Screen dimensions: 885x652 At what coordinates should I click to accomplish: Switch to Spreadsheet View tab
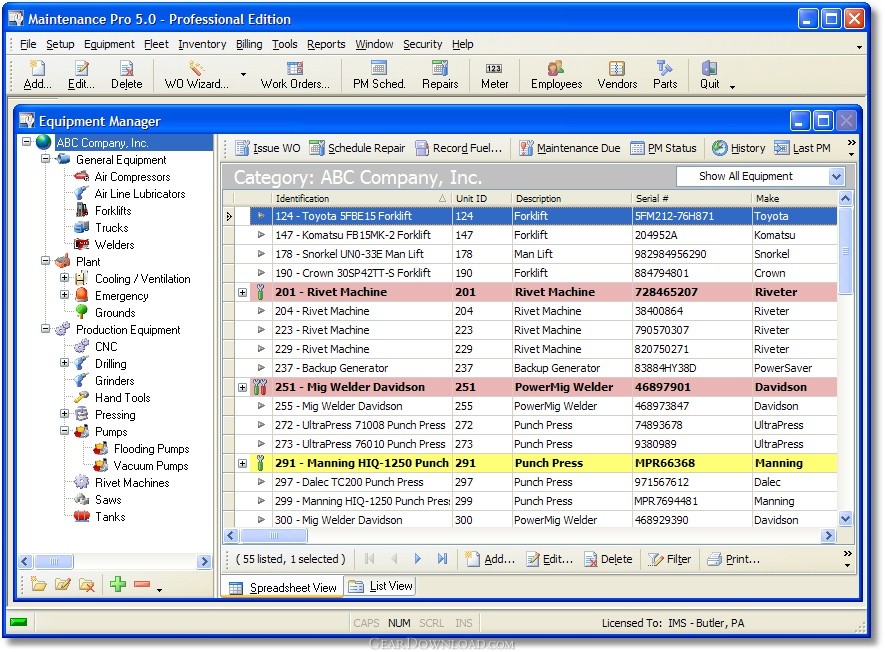283,588
